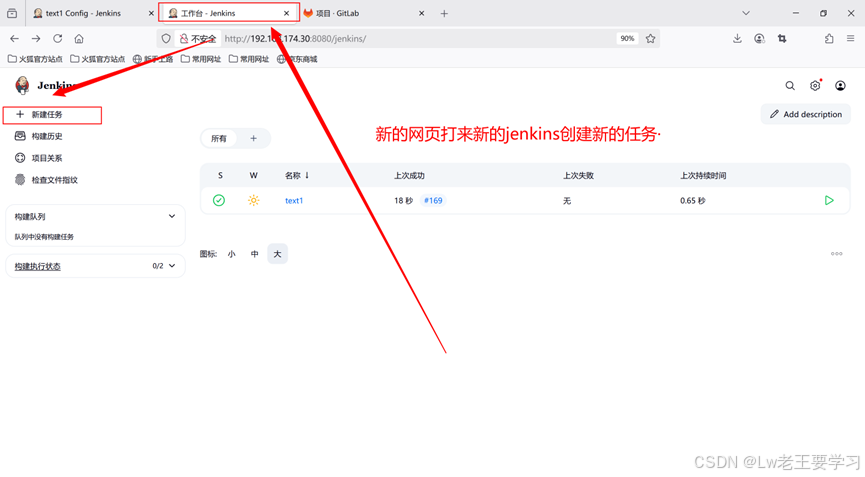The image size is (865, 477).
Task: Click the sunny weather icon of text1
Action: coord(253,200)
